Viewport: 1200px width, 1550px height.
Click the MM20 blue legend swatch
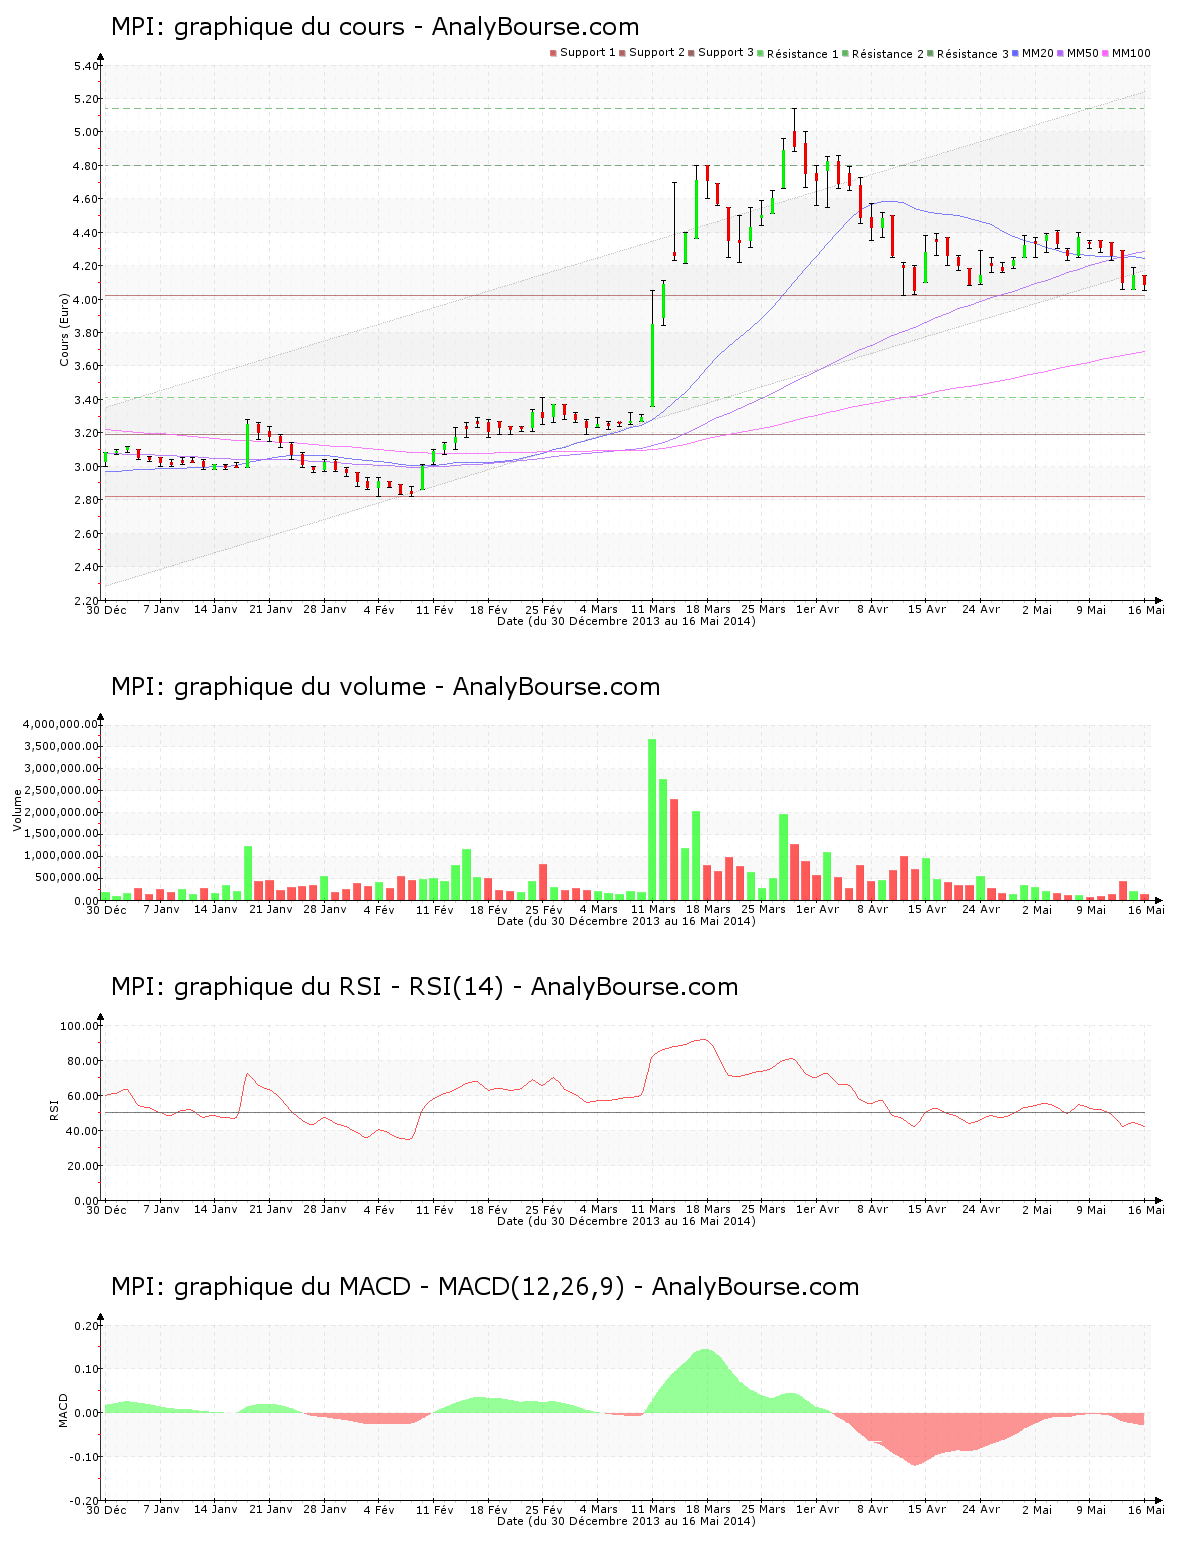pos(1016,53)
